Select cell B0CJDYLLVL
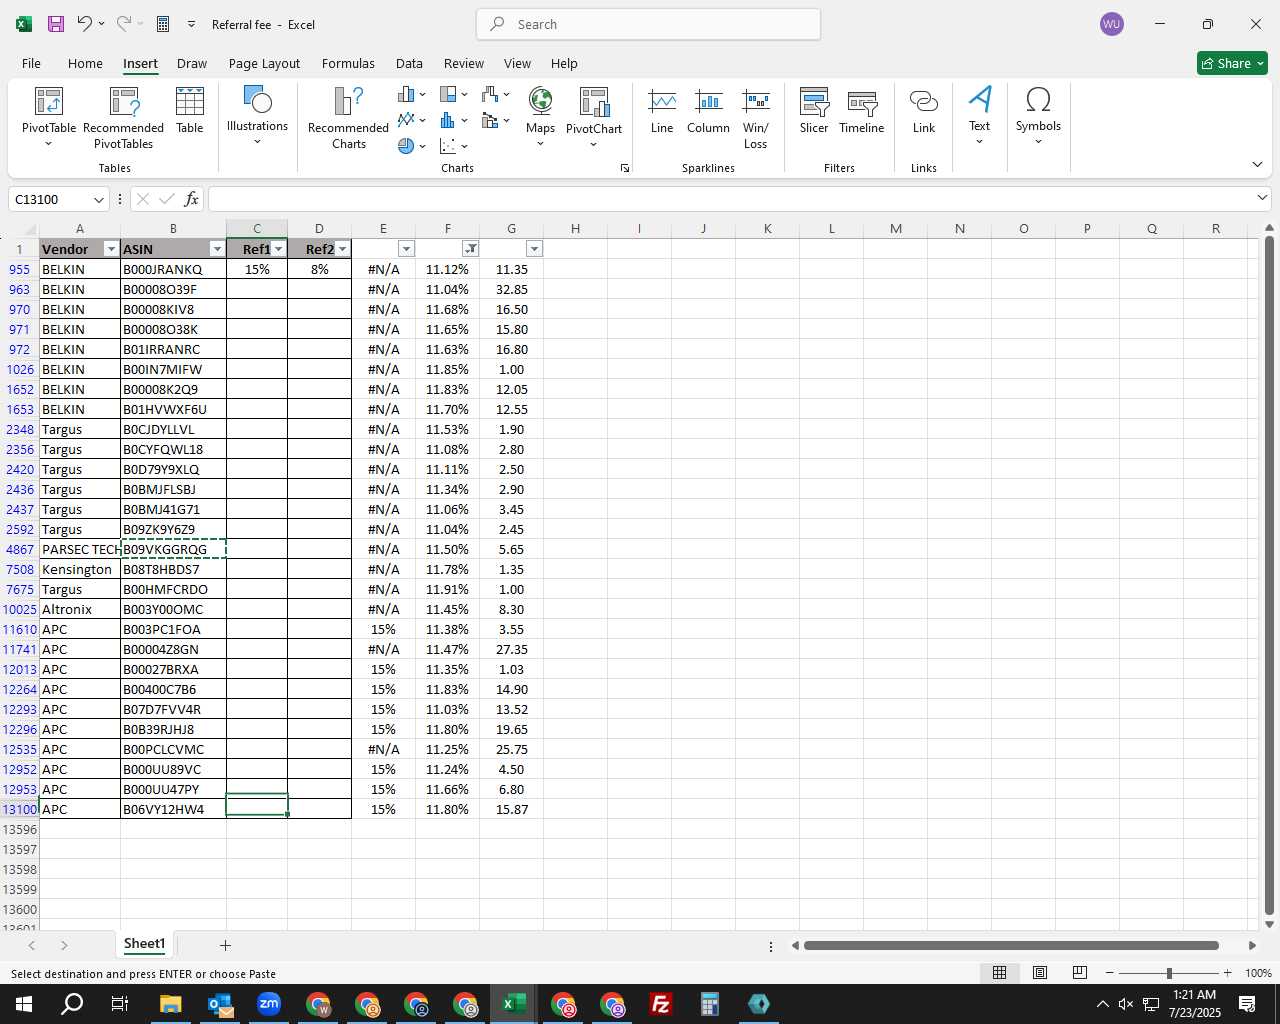 click(173, 429)
